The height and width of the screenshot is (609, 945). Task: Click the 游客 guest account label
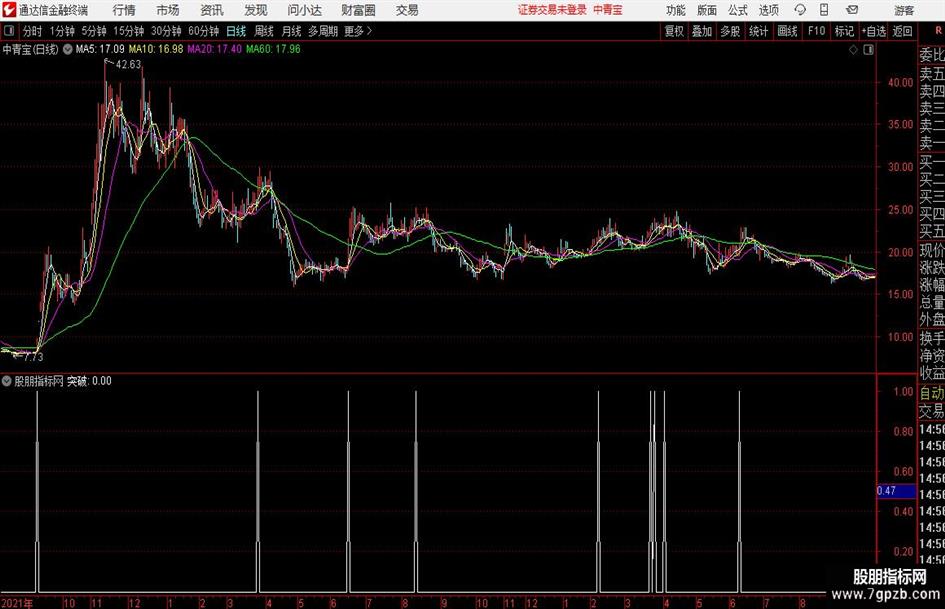coord(904,10)
